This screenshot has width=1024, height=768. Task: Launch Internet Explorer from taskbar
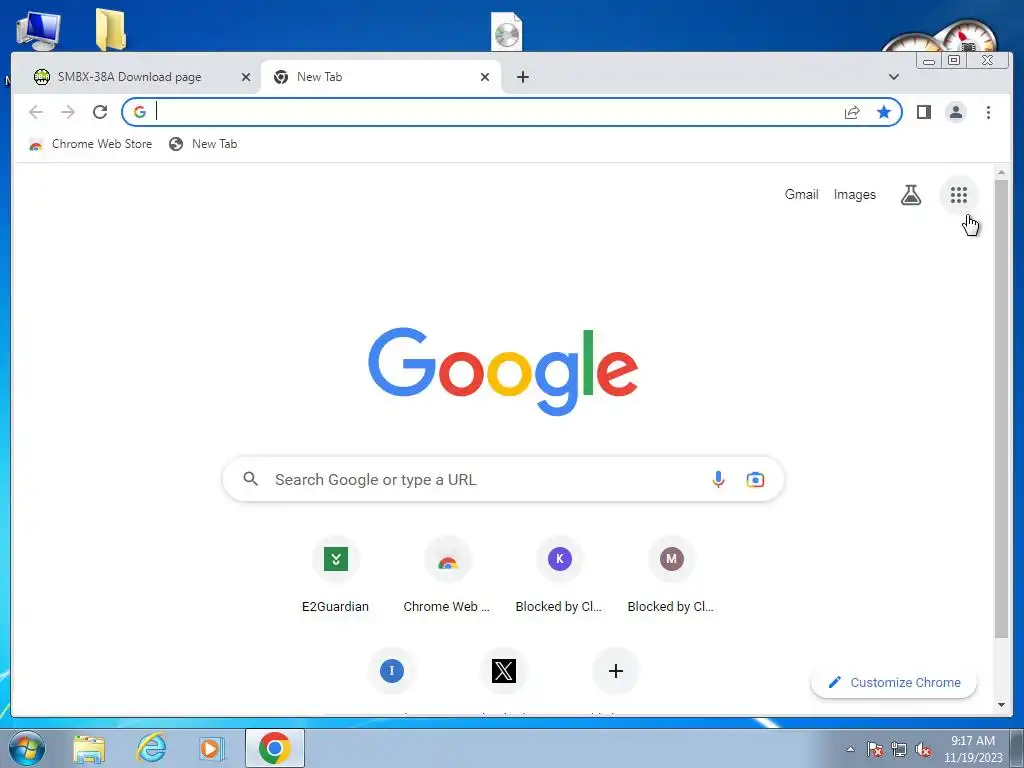pos(151,748)
